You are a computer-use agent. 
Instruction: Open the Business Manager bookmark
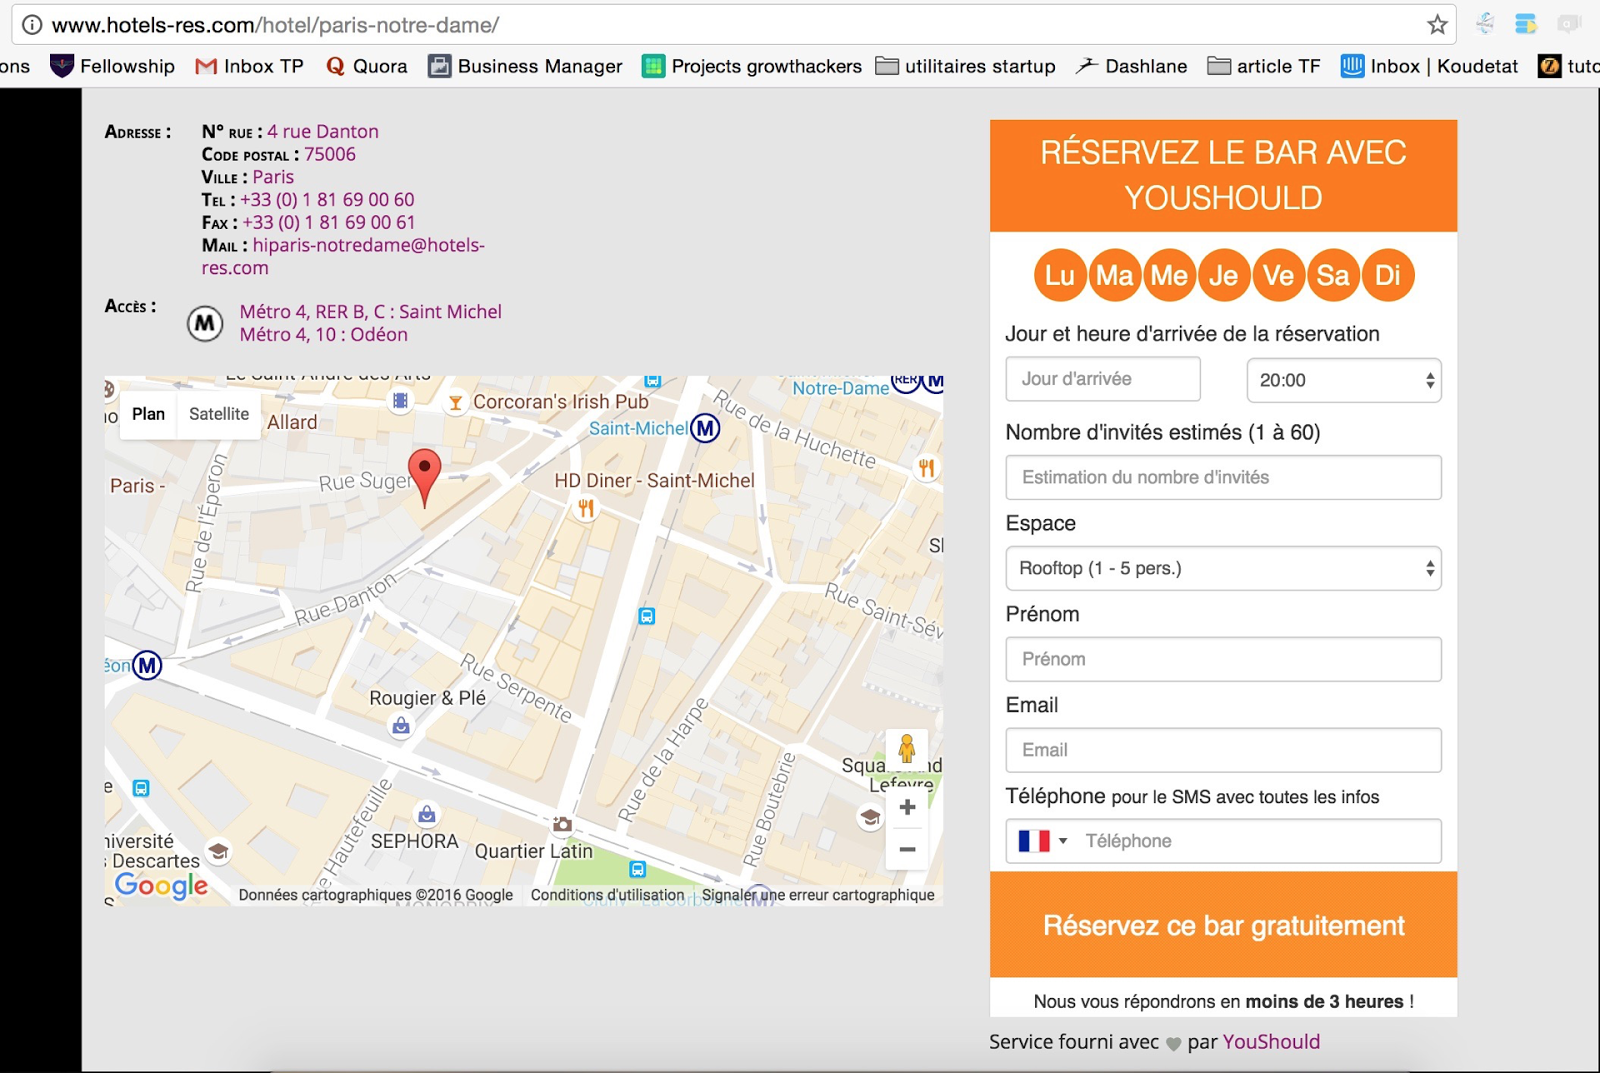tap(525, 66)
